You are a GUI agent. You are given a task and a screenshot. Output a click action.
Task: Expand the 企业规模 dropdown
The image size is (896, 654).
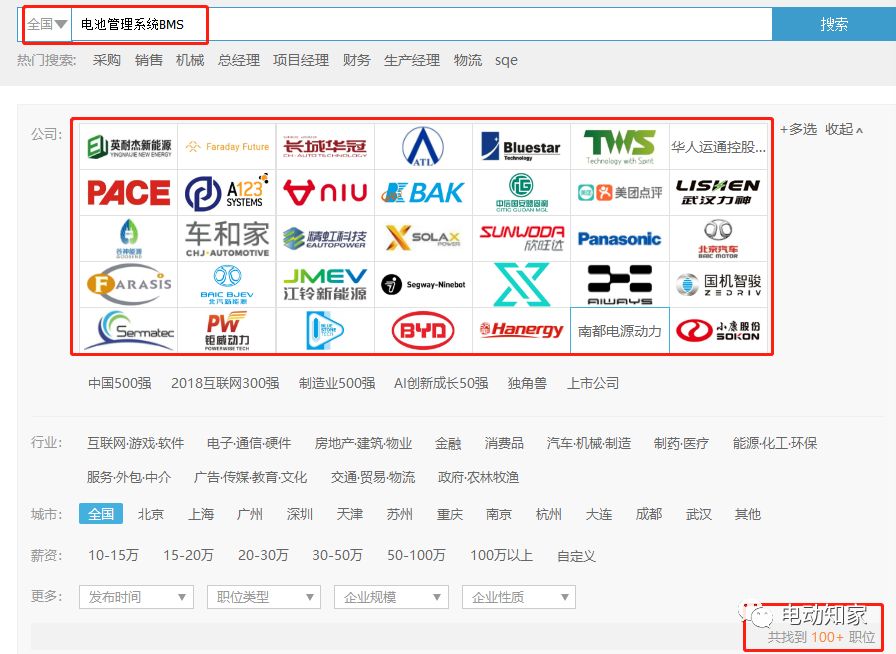click(391, 597)
